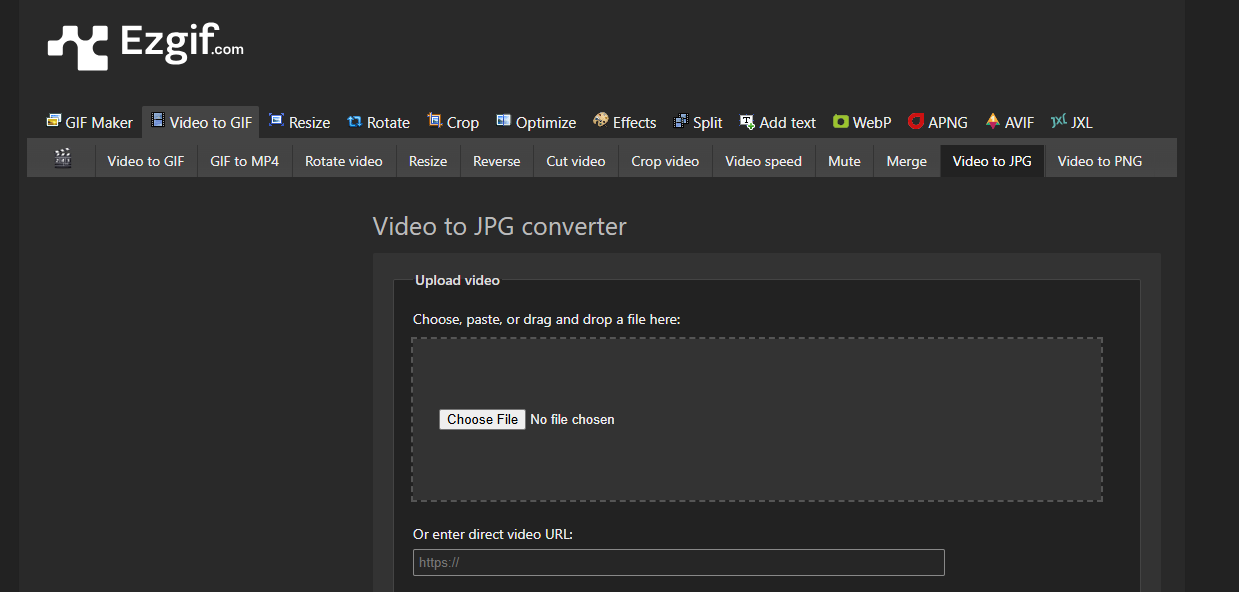Switch to Video speed tab

coord(764,161)
